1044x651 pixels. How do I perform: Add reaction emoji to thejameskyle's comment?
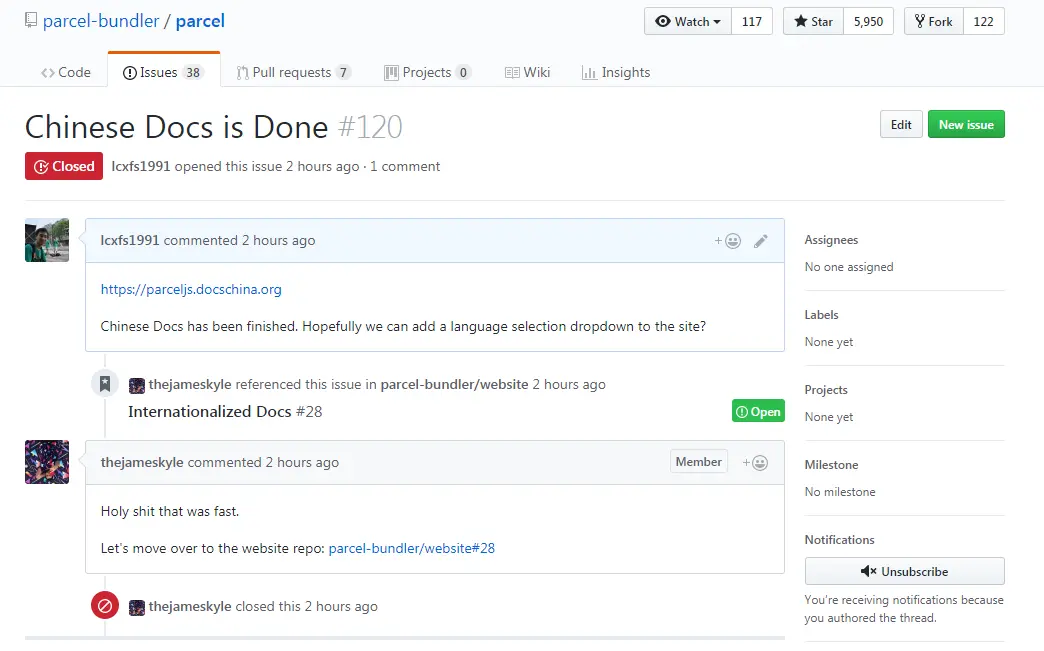(x=755, y=463)
